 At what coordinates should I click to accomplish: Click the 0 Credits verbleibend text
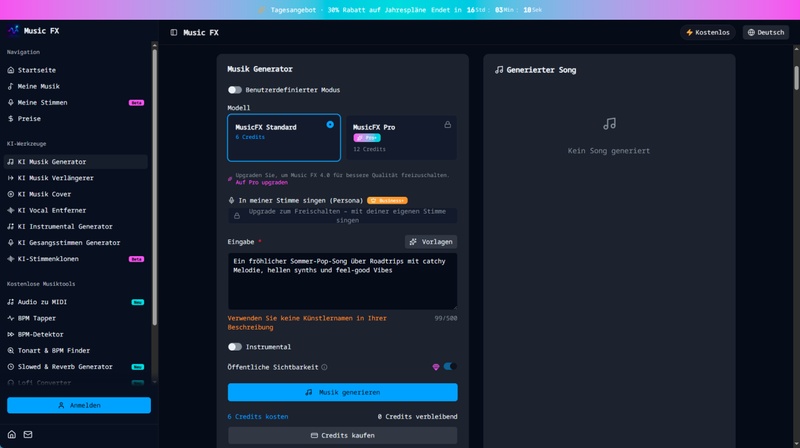pyautogui.click(x=417, y=417)
